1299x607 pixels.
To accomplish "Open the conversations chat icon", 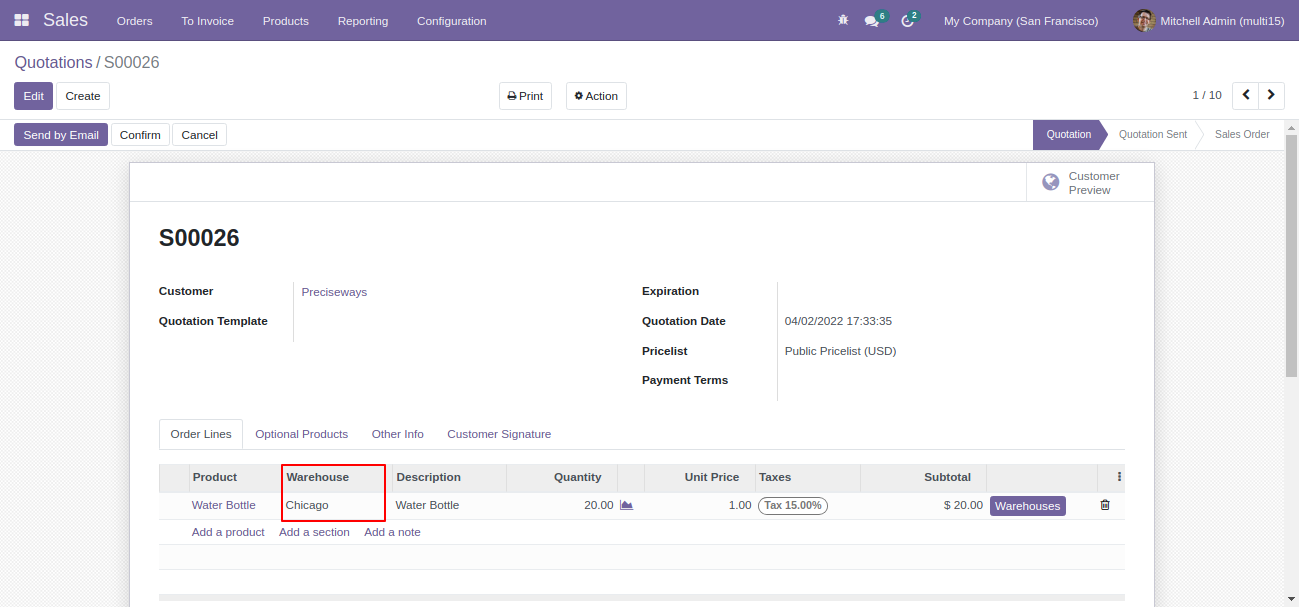I will (x=871, y=21).
